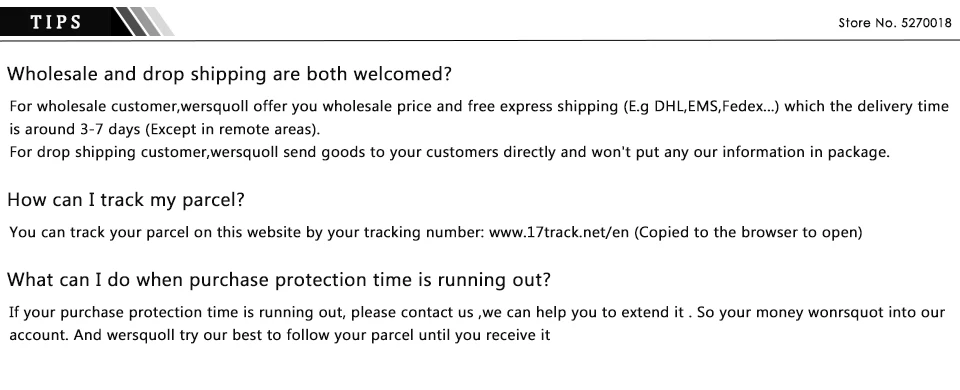The width and height of the screenshot is (960, 390).
Task: Click the TIPS banner label
Action: [x=56, y=23]
